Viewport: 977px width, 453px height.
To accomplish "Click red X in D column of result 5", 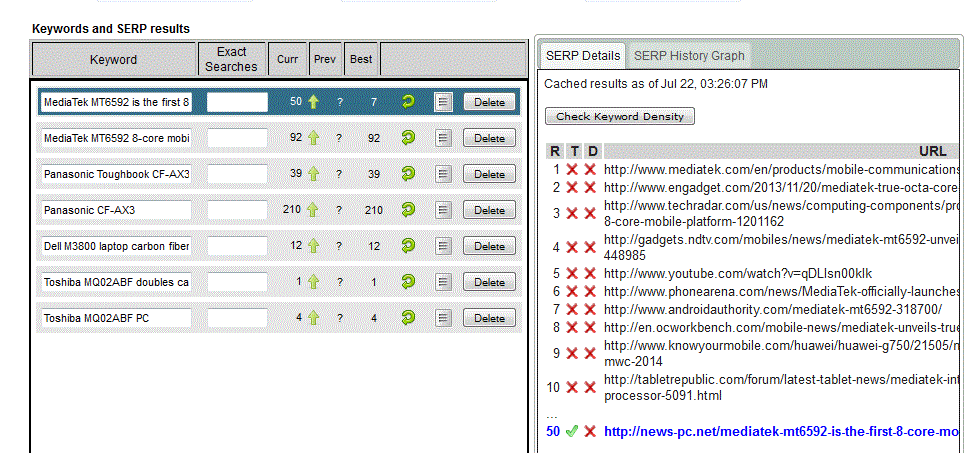I will 590,274.
